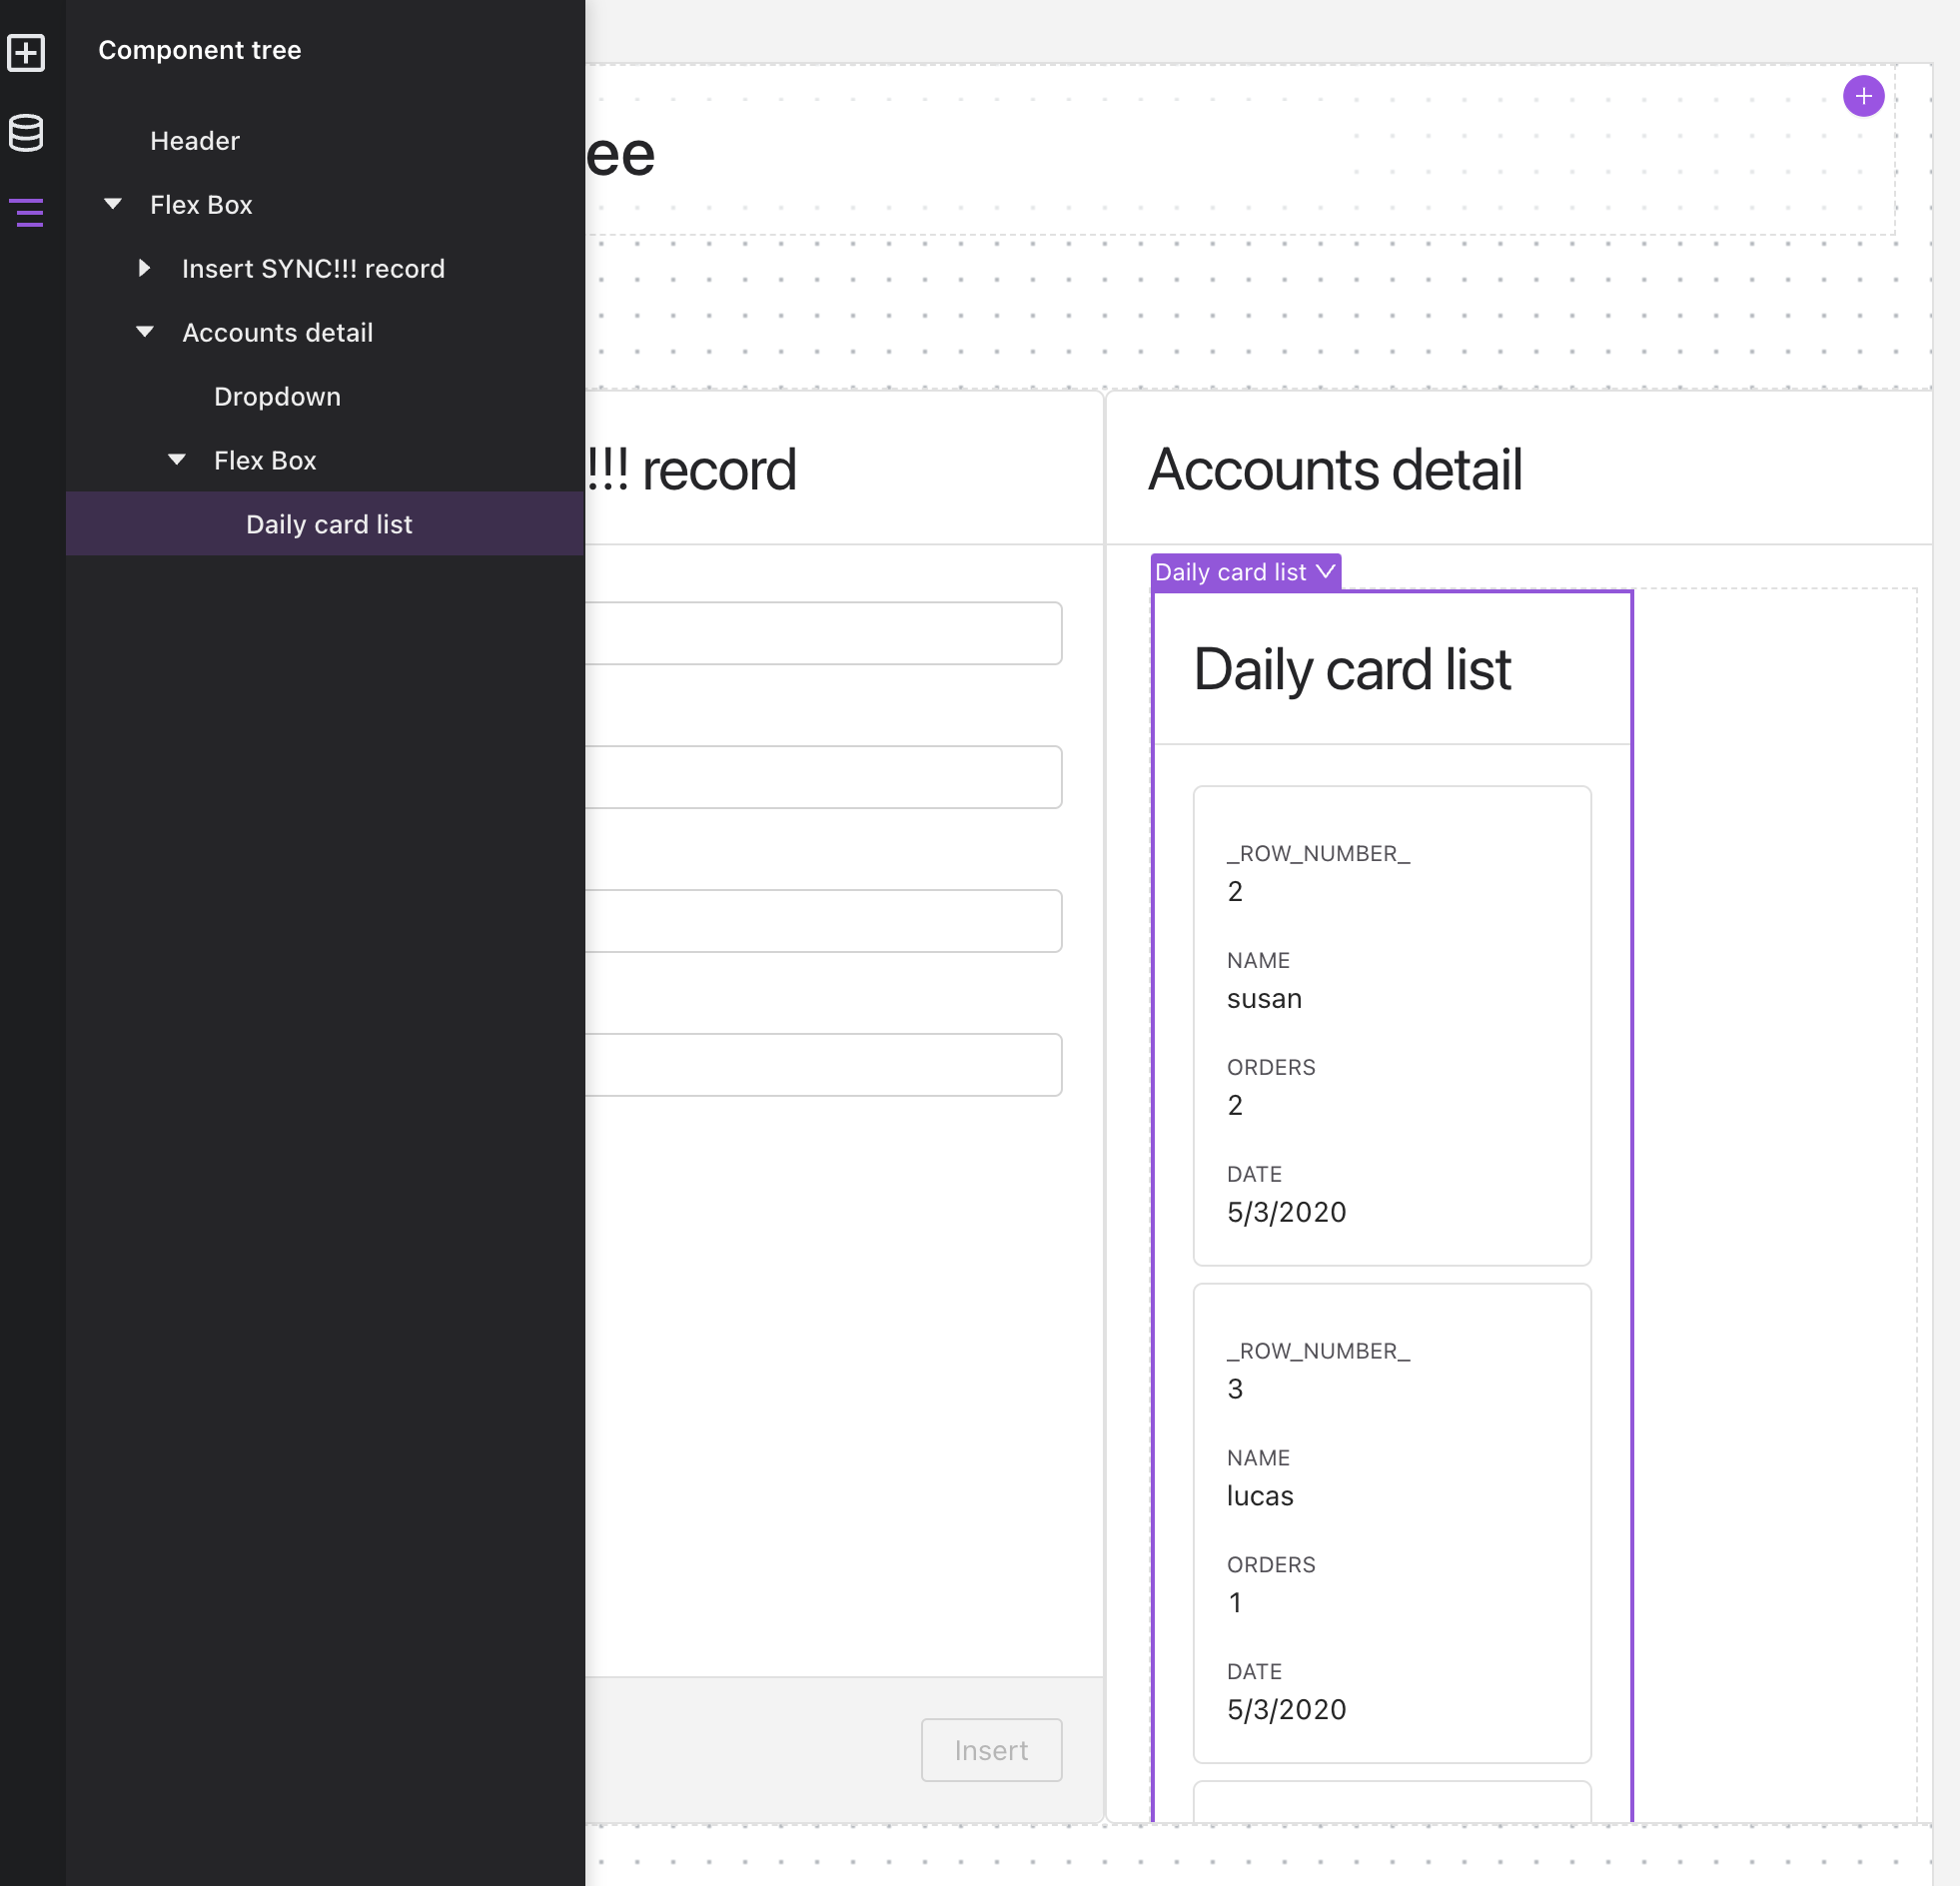Viewport: 1960px width, 1886px height.
Task: Open the Daily card list label chevron
Action: tap(1325, 571)
